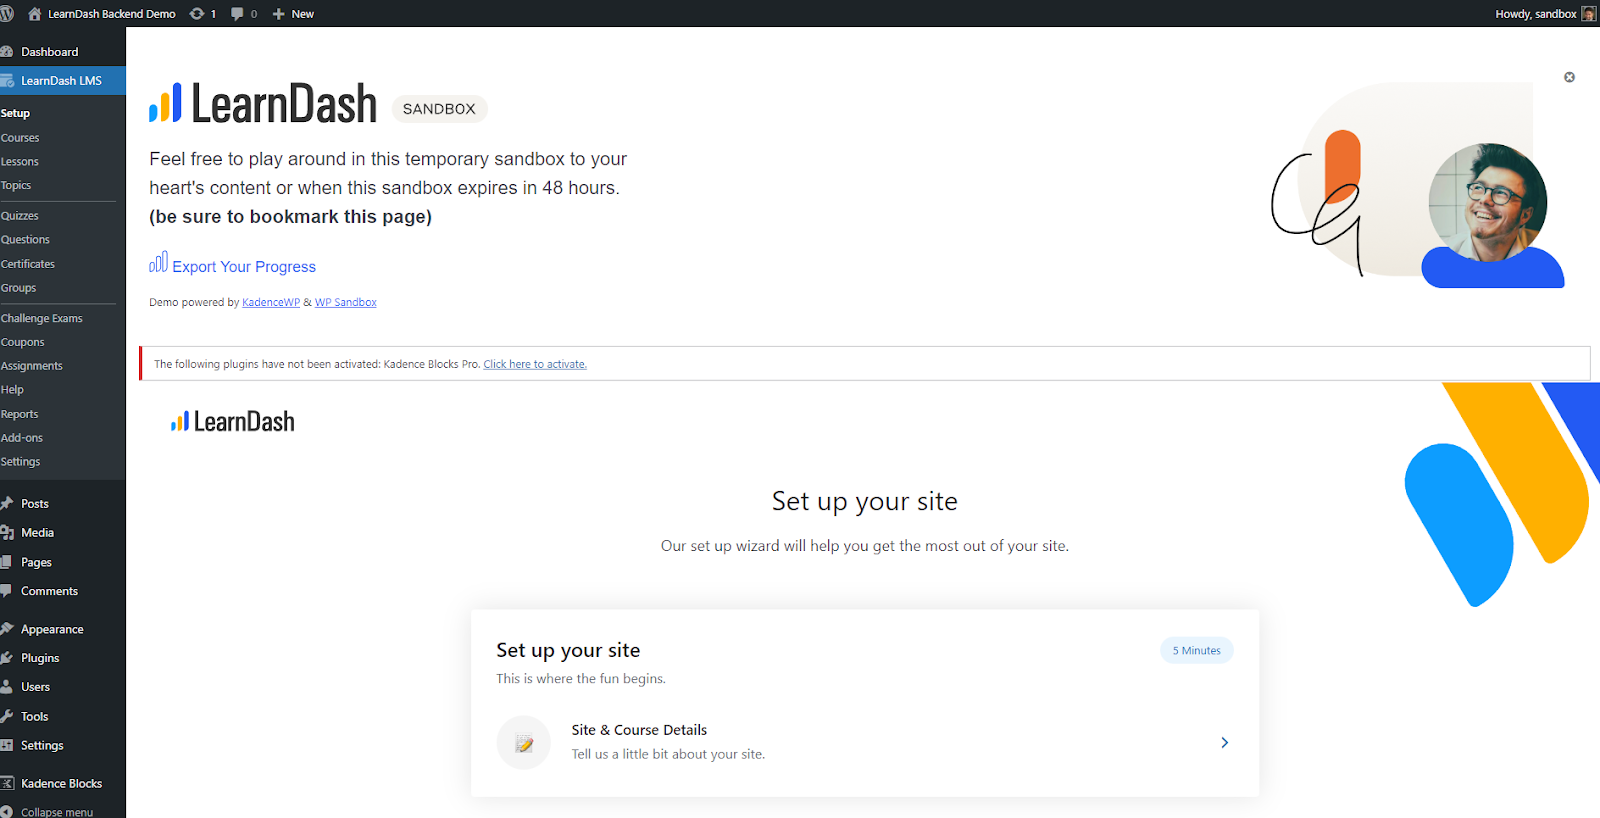
Task: Click the Kadence Blocks icon
Action: point(7,783)
